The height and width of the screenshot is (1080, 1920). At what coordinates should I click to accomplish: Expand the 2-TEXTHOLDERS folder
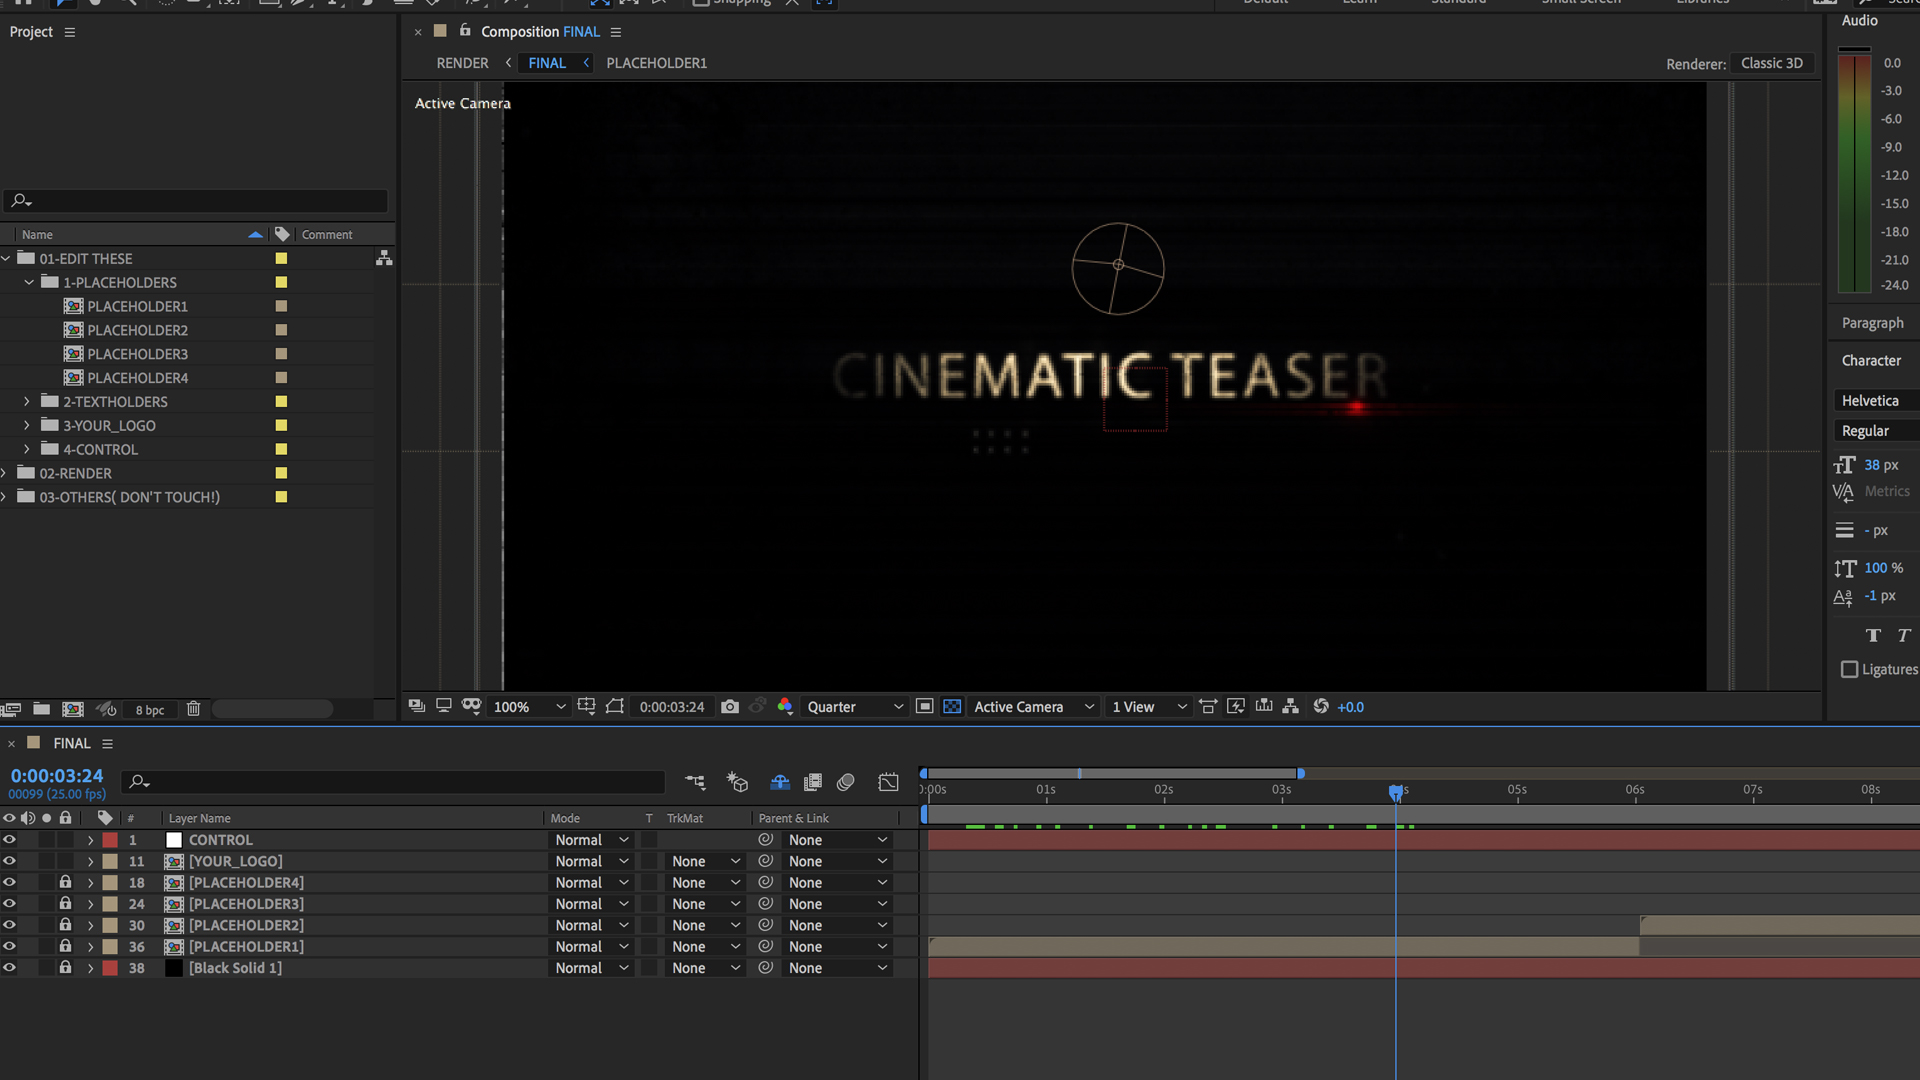pos(26,401)
